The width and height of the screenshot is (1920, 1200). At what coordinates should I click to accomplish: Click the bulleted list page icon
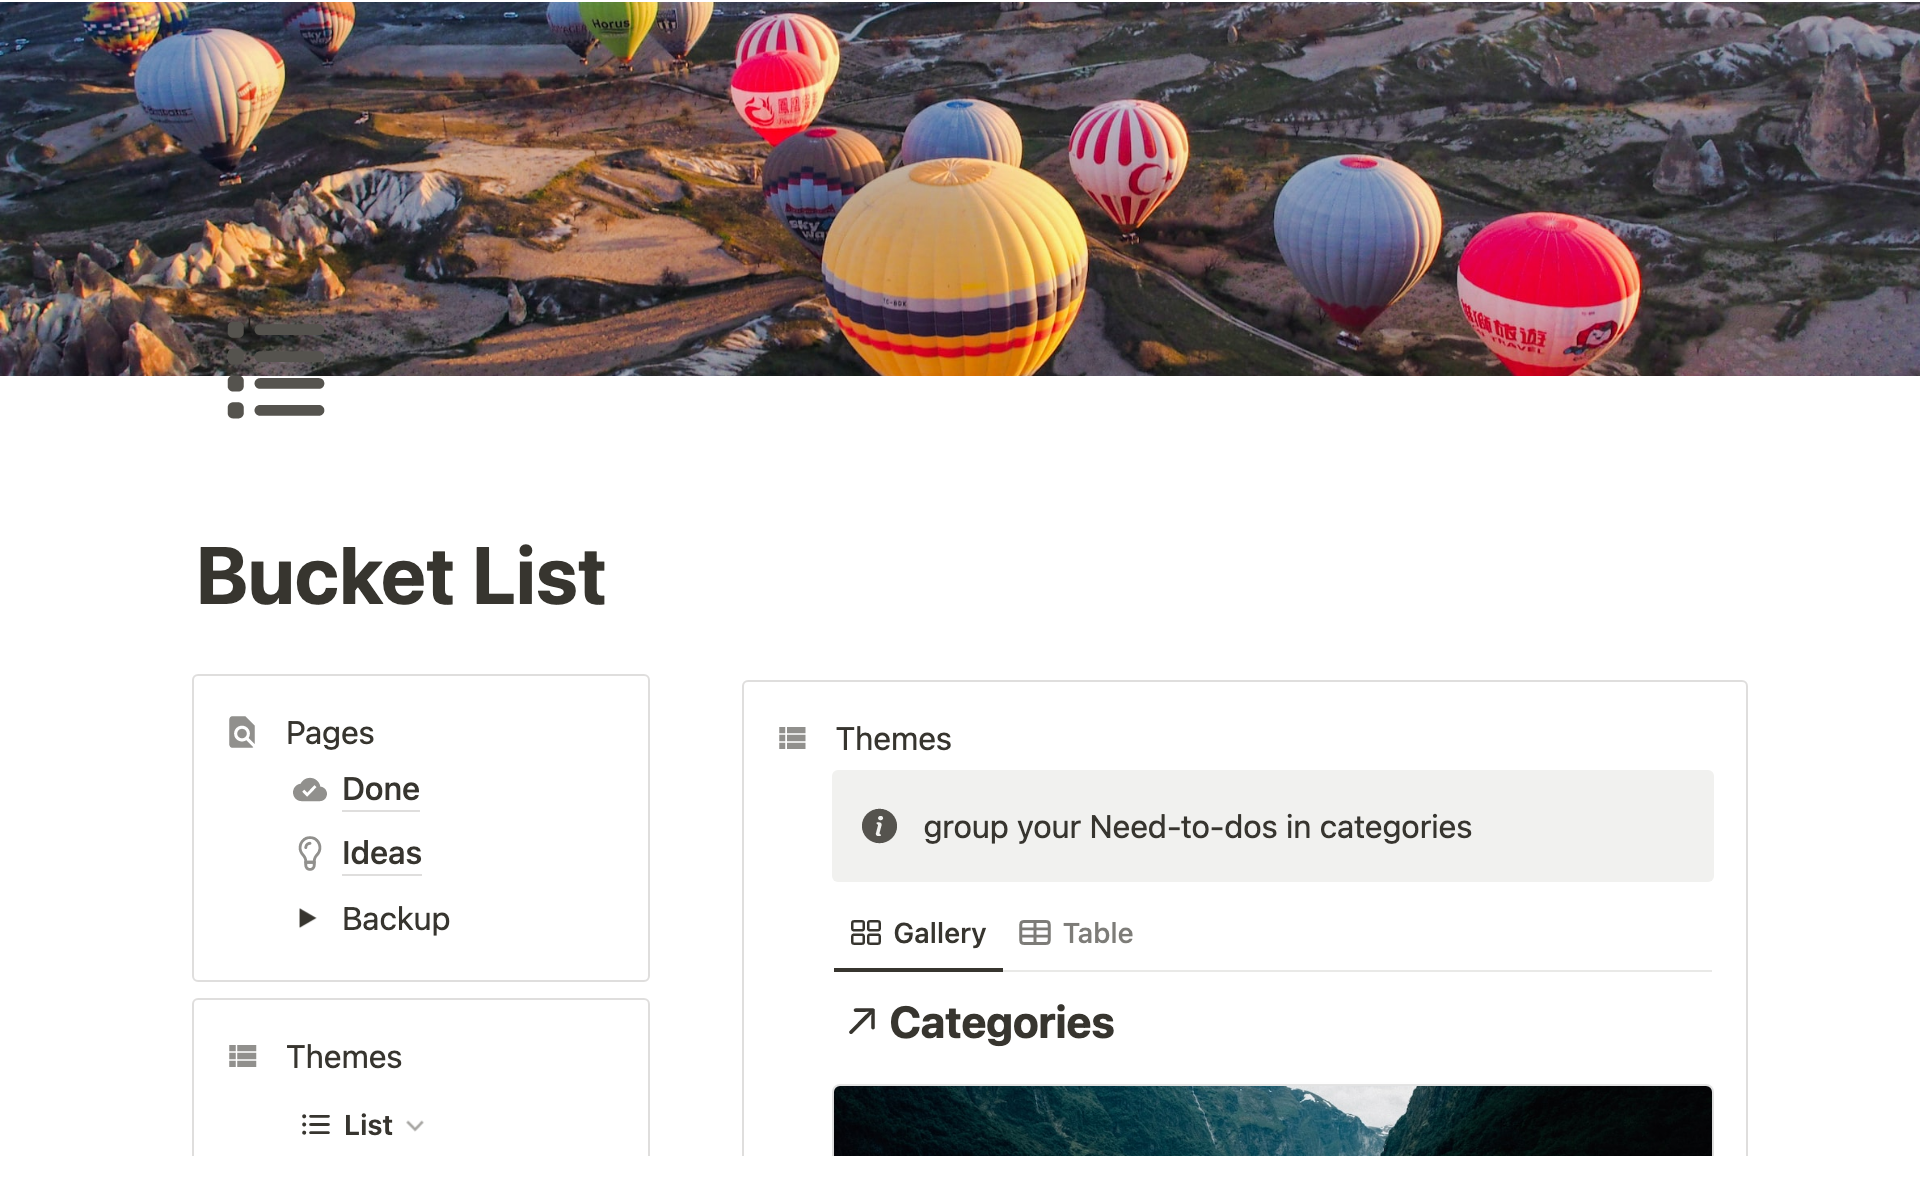276,369
